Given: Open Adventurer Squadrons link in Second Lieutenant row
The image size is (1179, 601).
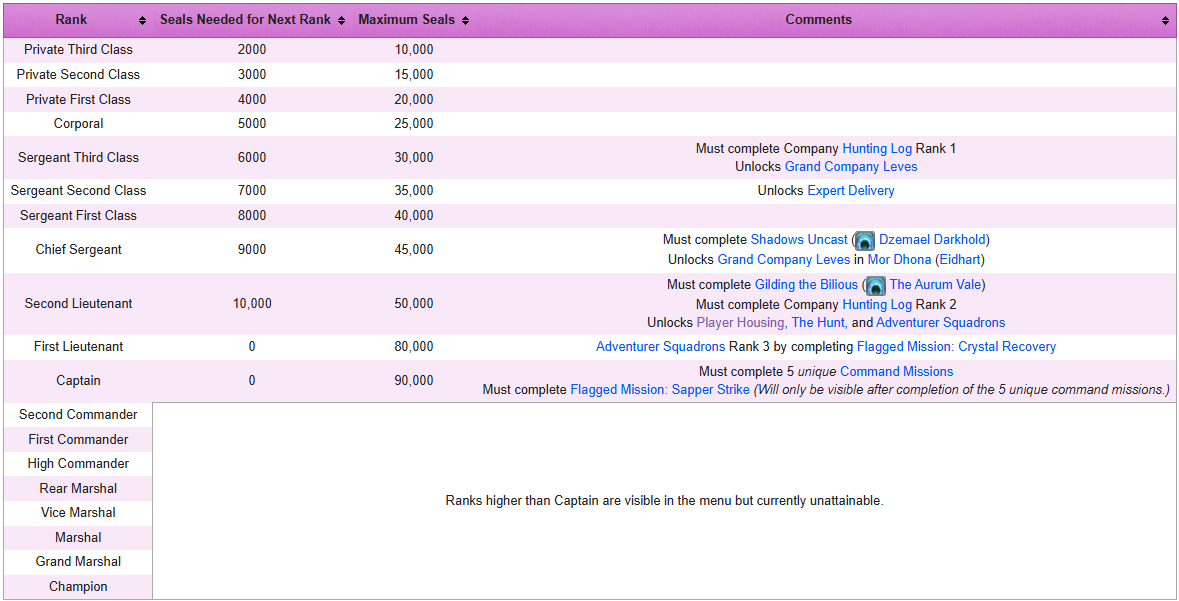Looking at the screenshot, I should point(941,323).
